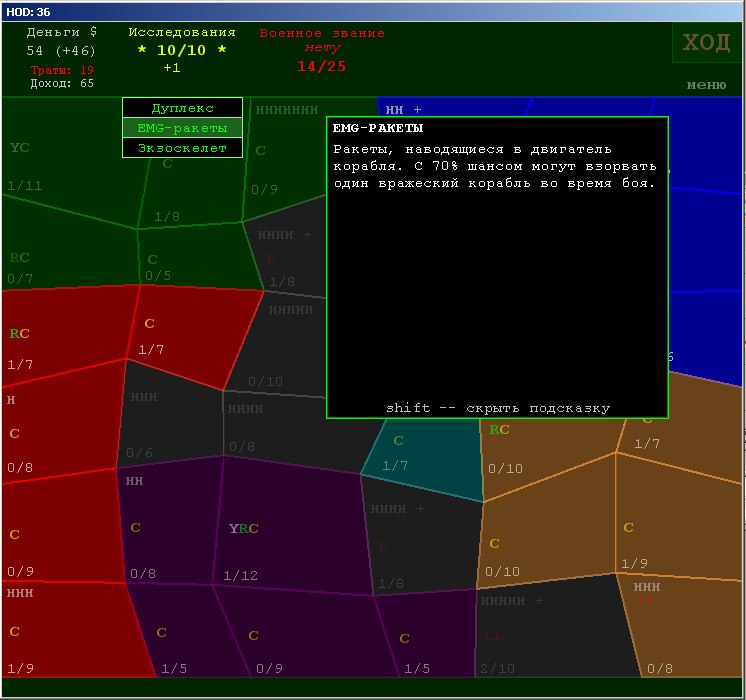The height and width of the screenshot is (700, 746).
Task: Click the rank progress 14/25
Action: tap(322, 66)
